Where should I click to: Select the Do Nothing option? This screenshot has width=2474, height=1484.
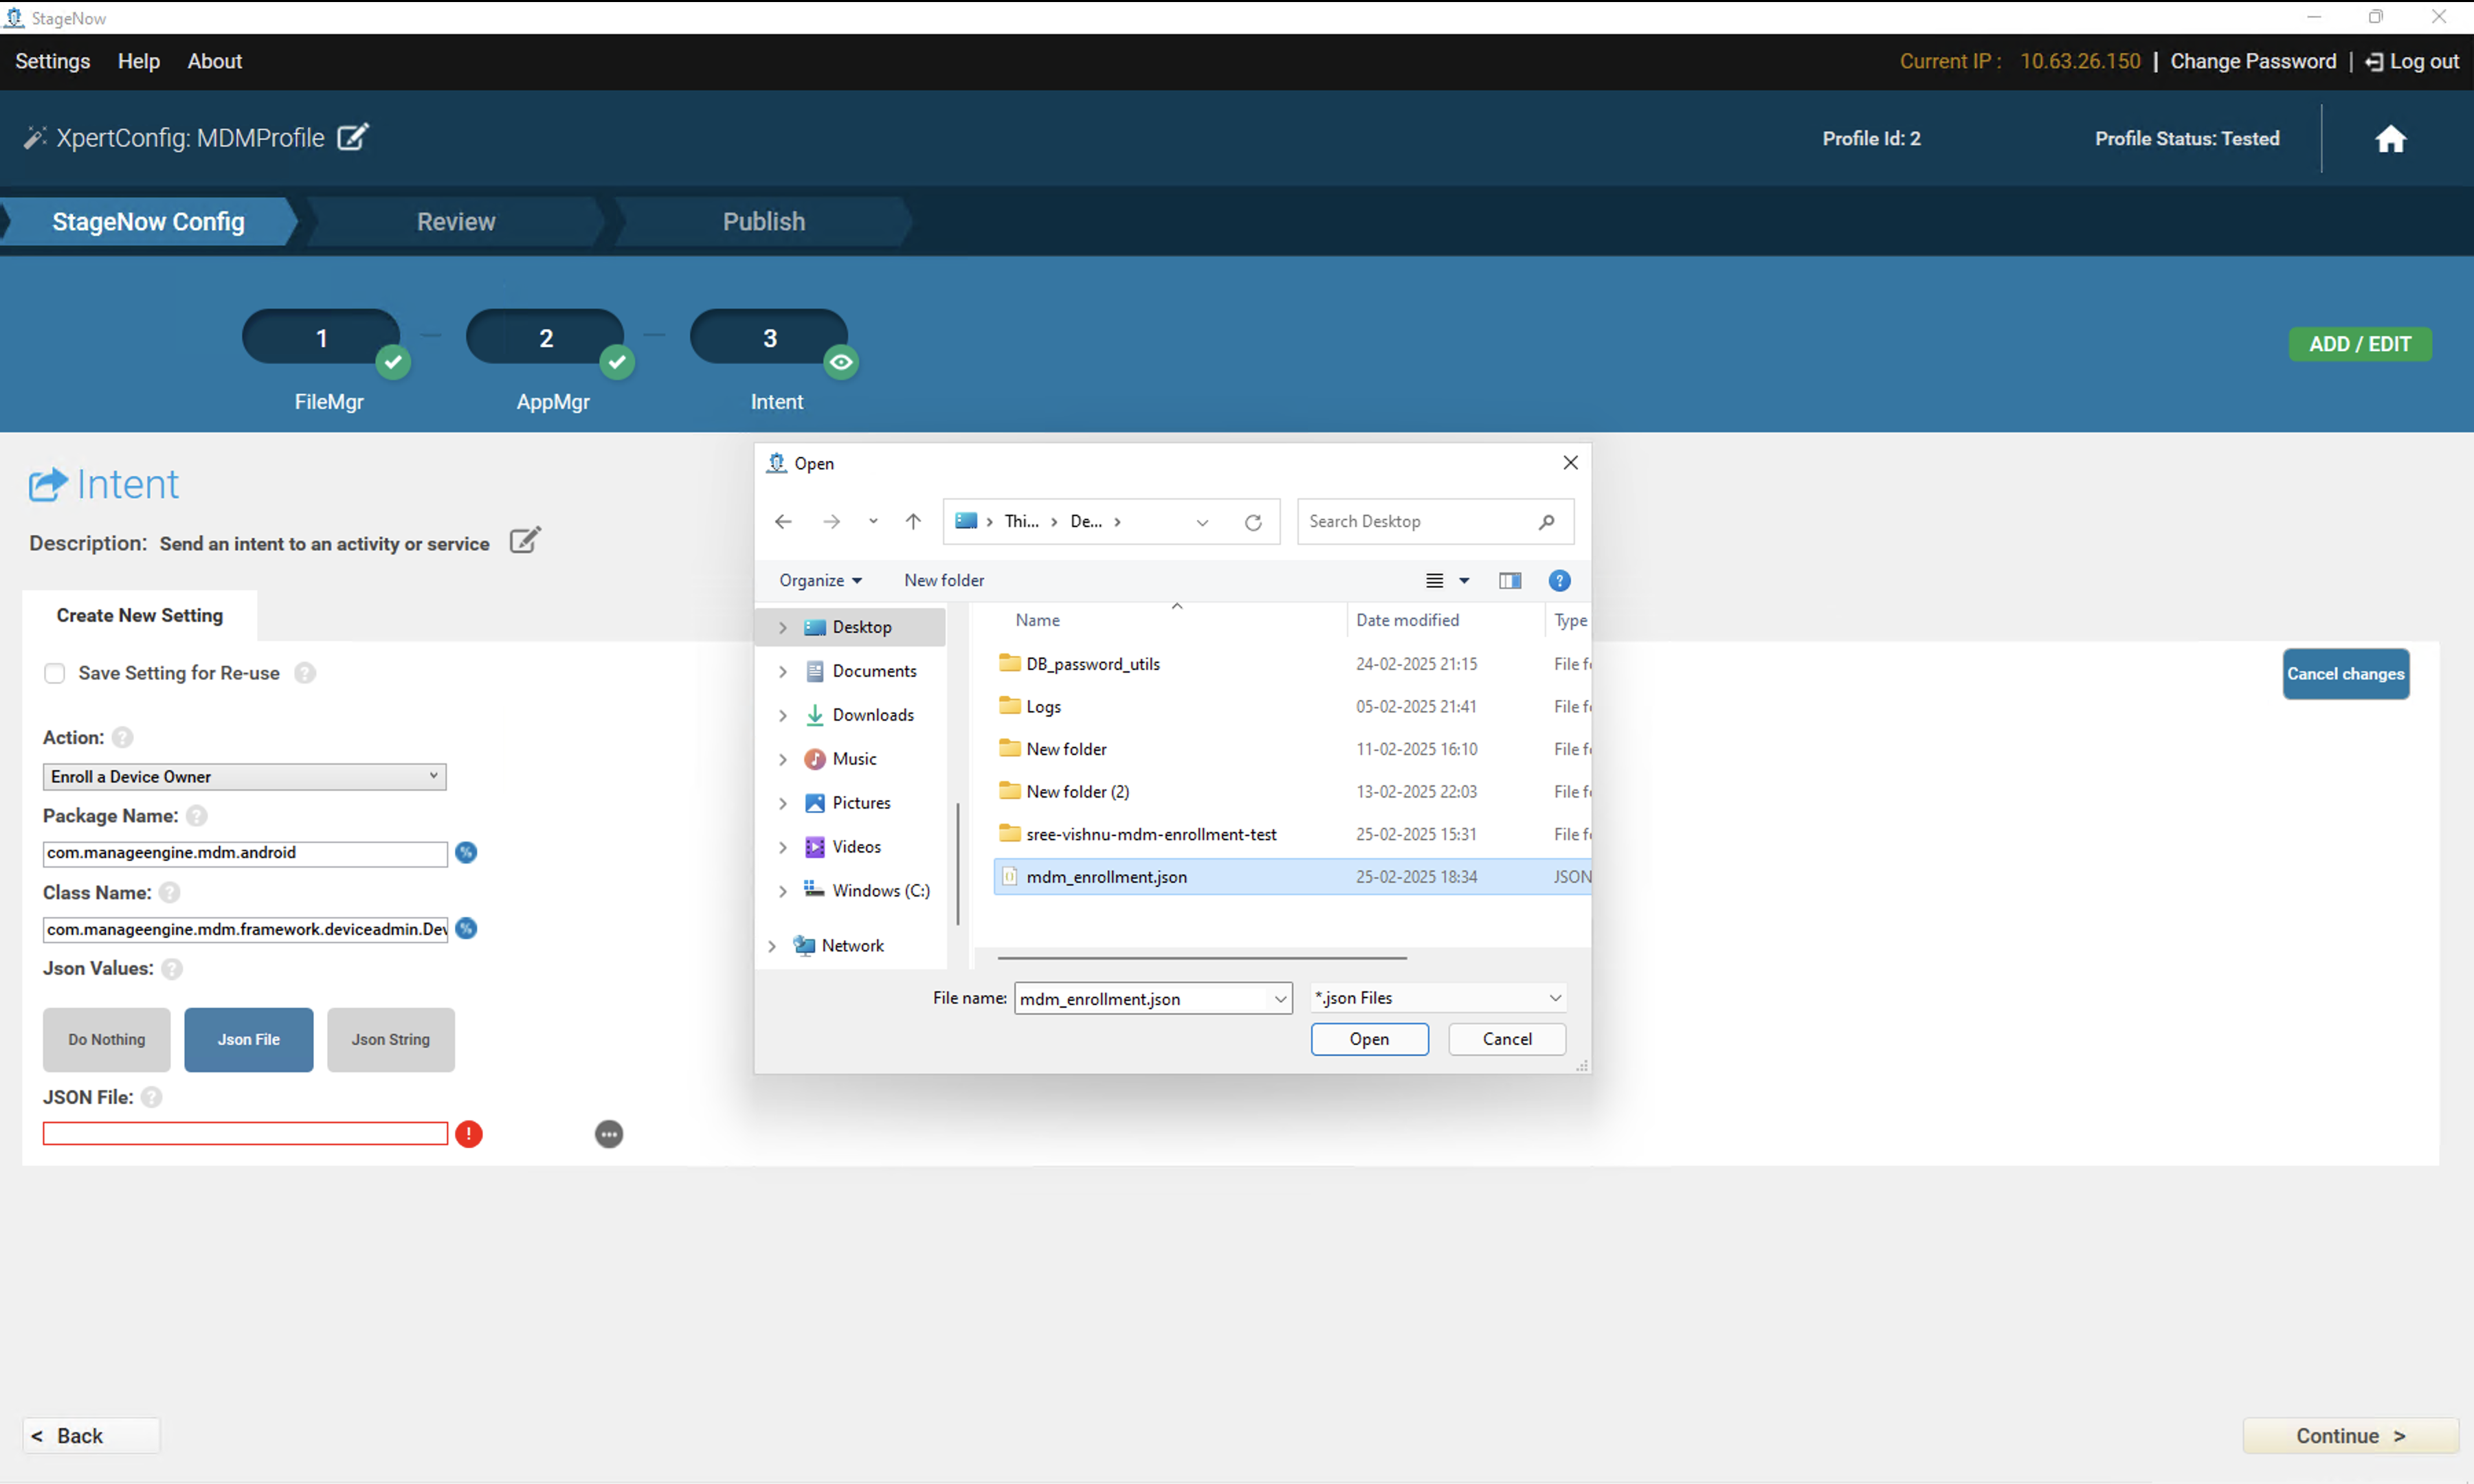pyautogui.click(x=106, y=1040)
